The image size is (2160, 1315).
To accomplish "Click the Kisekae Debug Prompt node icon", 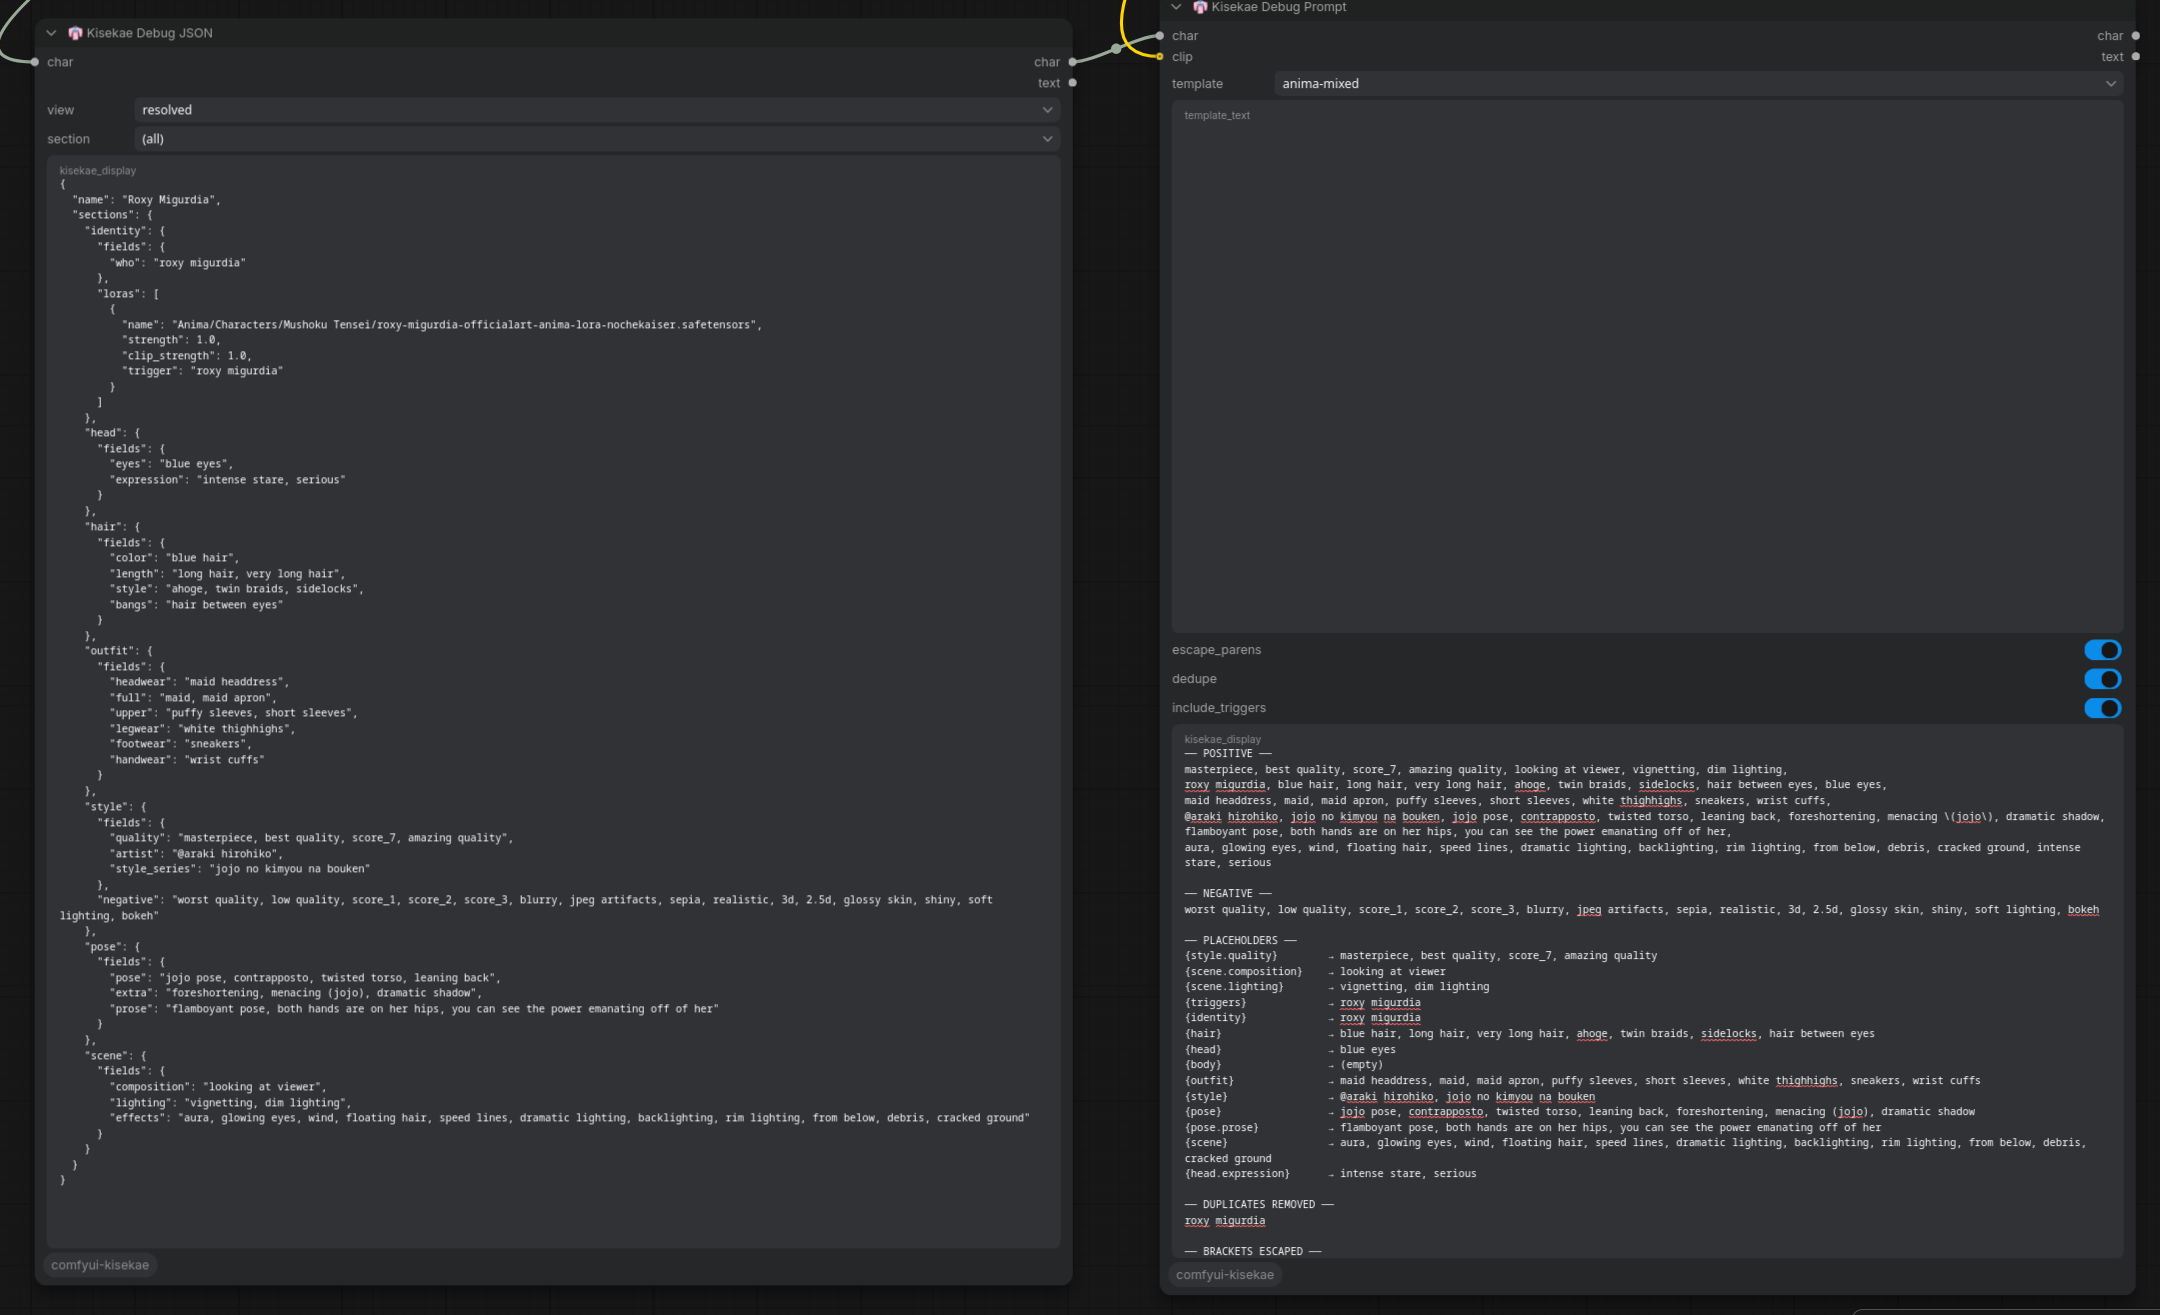I will tap(1200, 7).
